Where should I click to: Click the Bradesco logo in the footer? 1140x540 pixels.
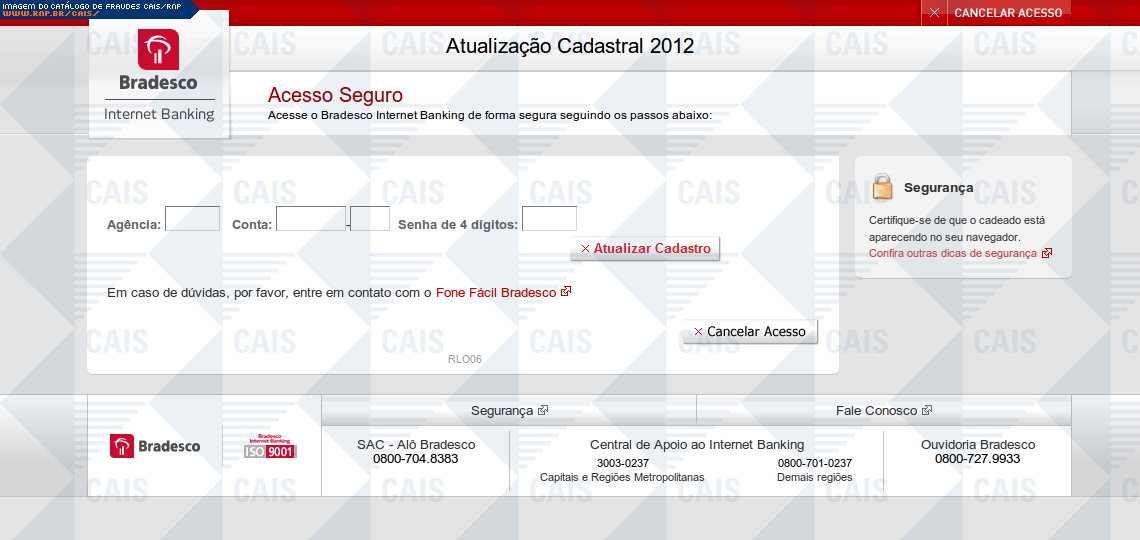click(x=155, y=446)
